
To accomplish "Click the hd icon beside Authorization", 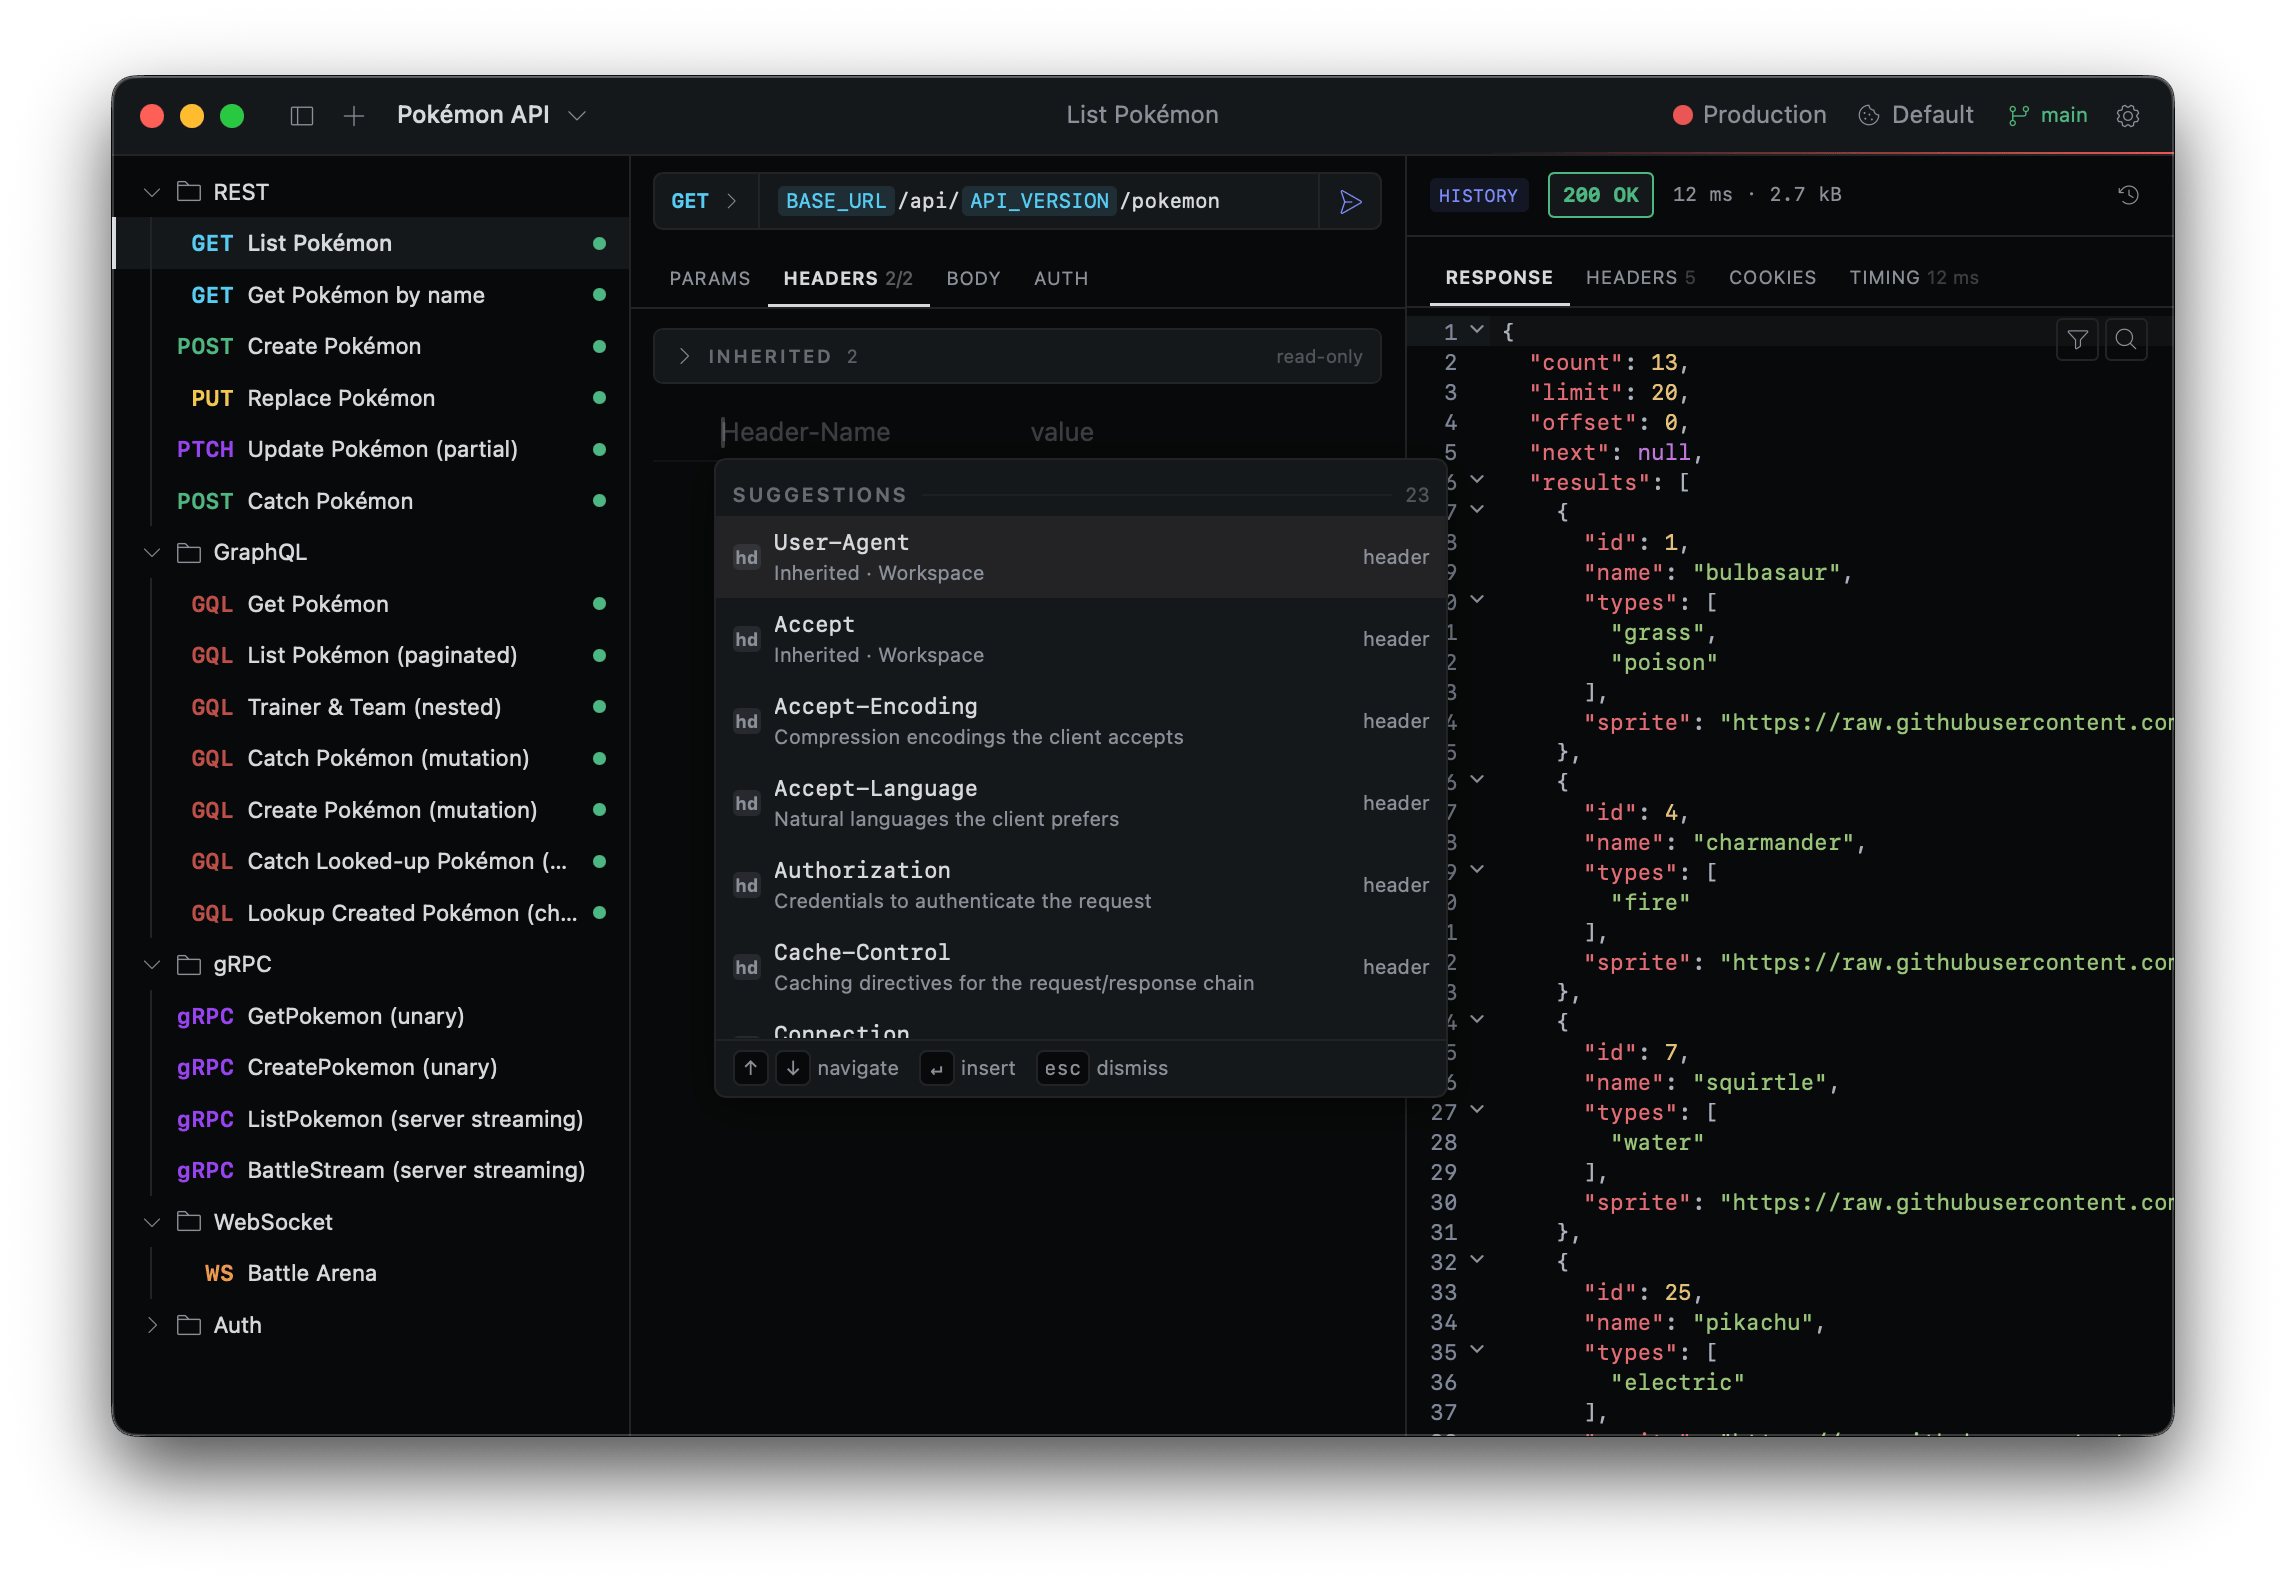I will [x=746, y=885].
